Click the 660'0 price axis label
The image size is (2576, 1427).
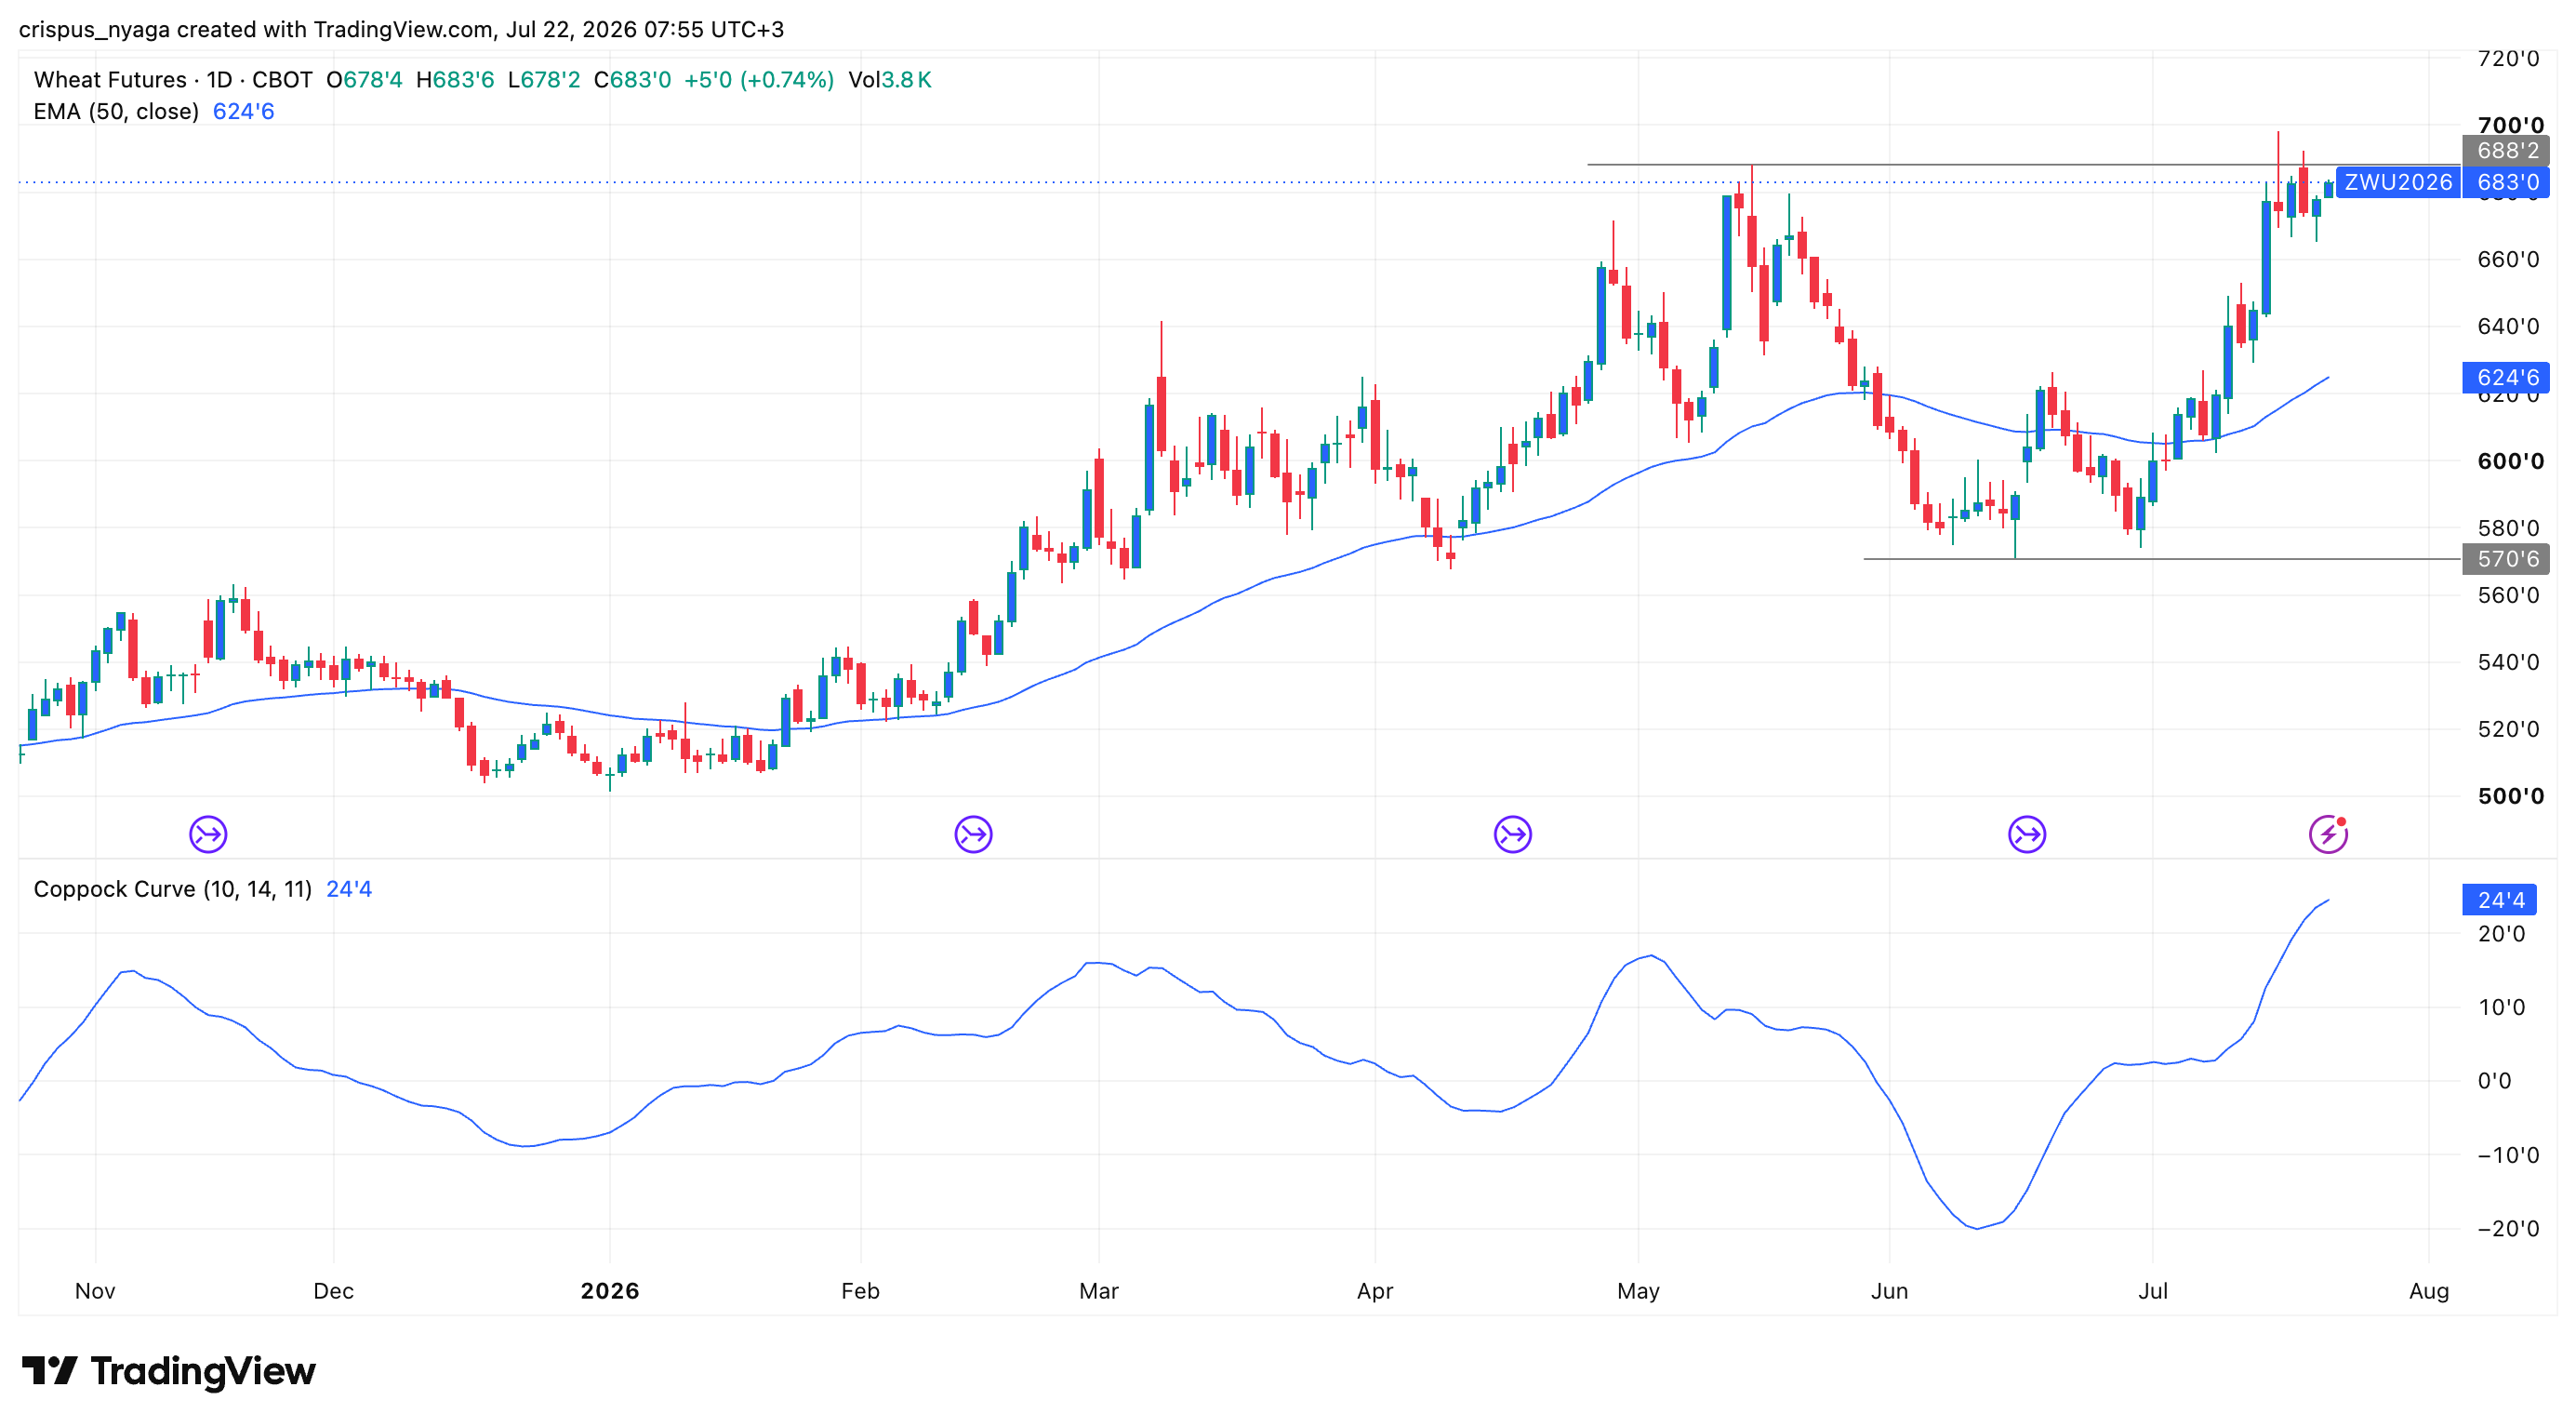2508,260
